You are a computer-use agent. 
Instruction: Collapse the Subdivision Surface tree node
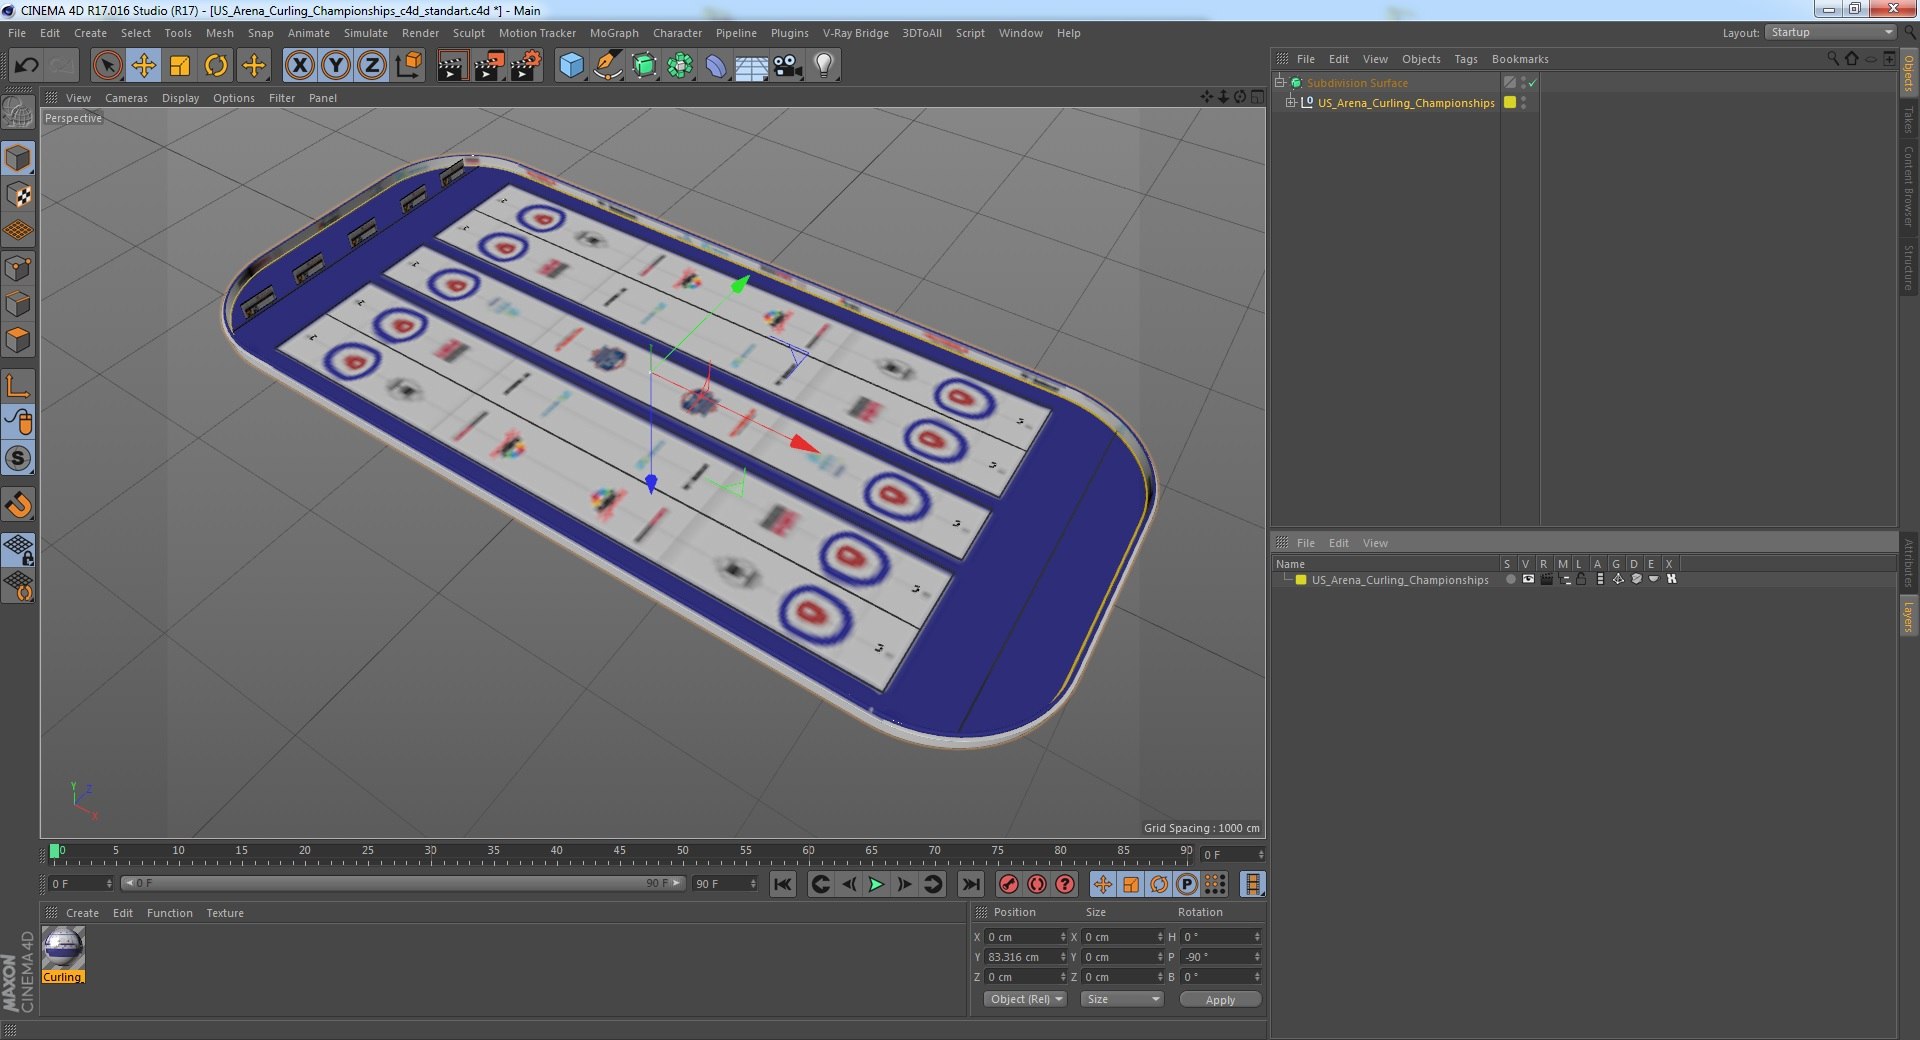(1279, 82)
